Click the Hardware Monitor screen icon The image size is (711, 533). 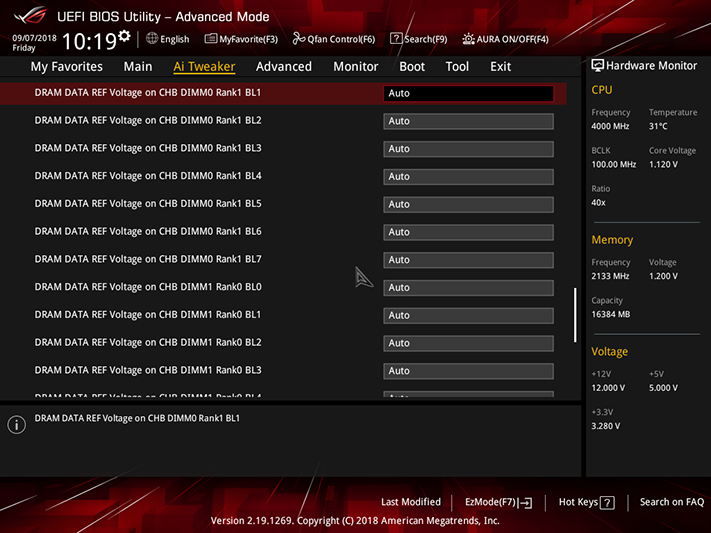[x=598, y=65]
